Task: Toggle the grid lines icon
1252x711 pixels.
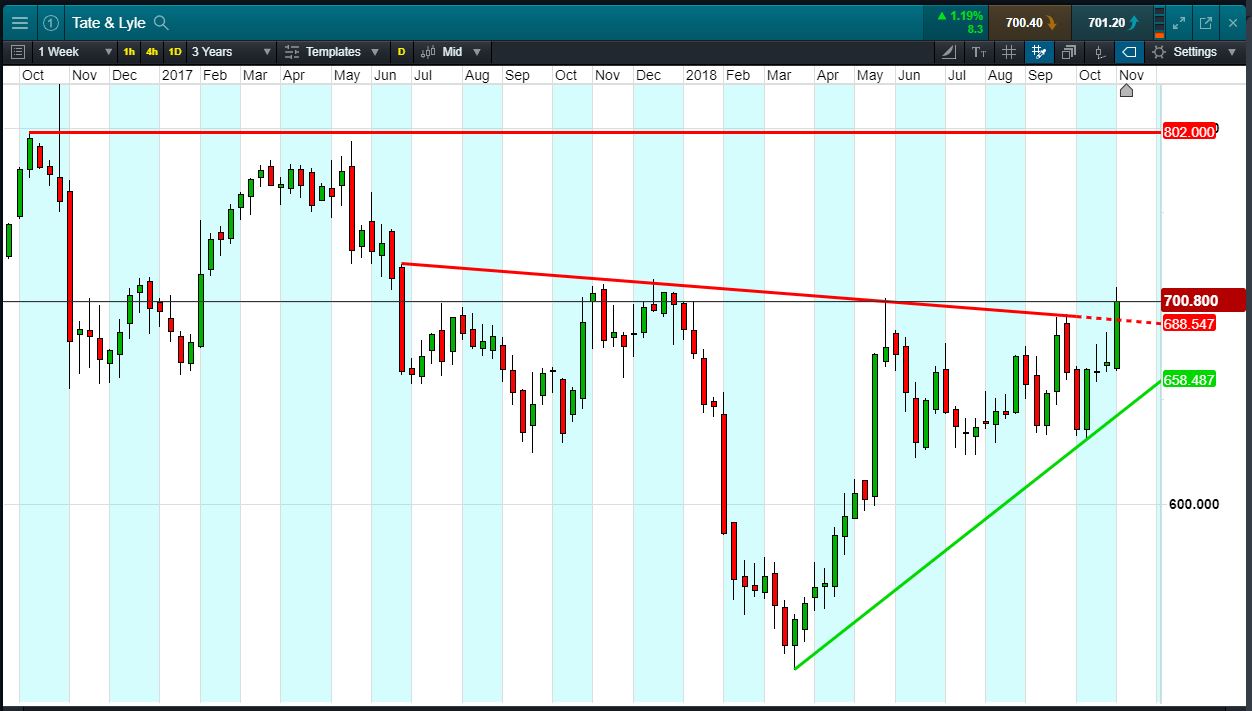Action: click(x=1009, y=52)
